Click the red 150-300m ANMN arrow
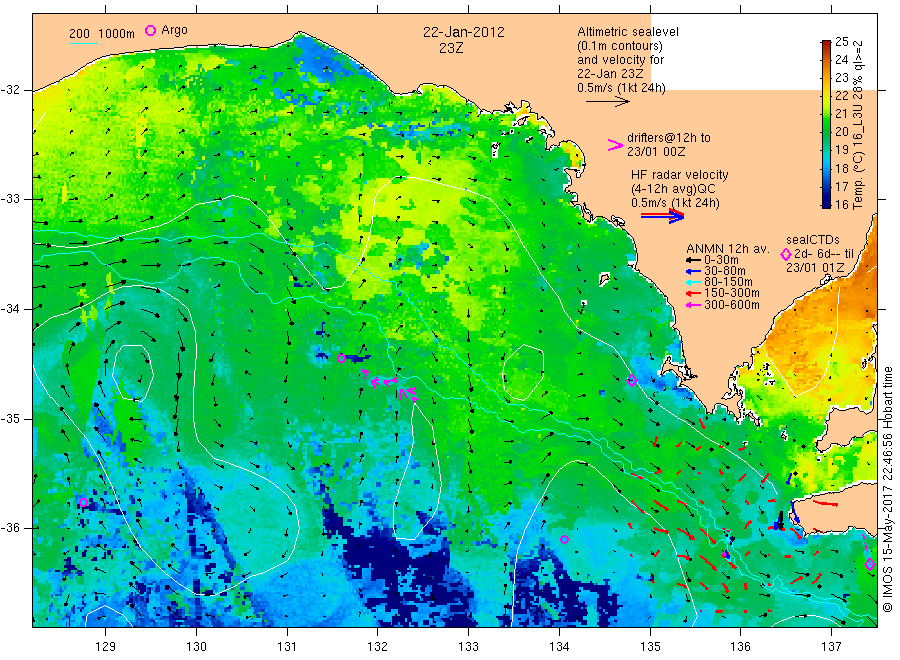Image resolution: width=900 pixels, height=660 pixels. (x=693, y=293)
